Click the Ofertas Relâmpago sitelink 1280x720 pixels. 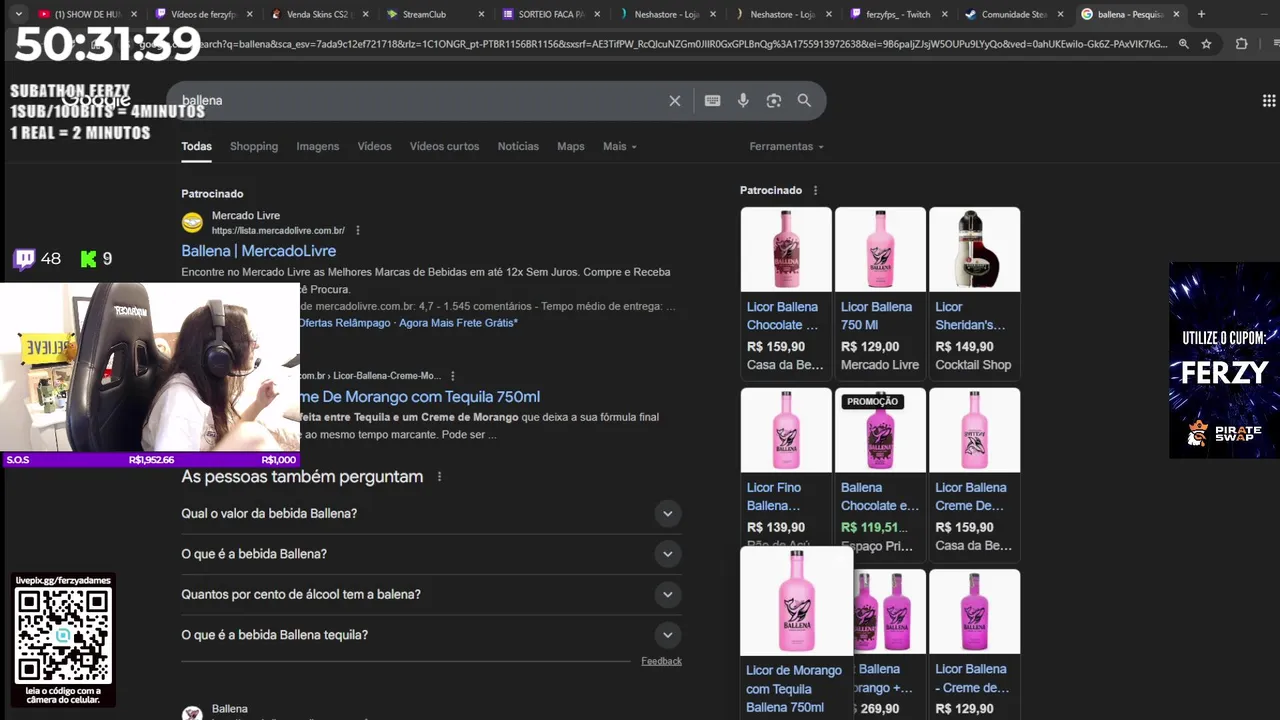344,323
